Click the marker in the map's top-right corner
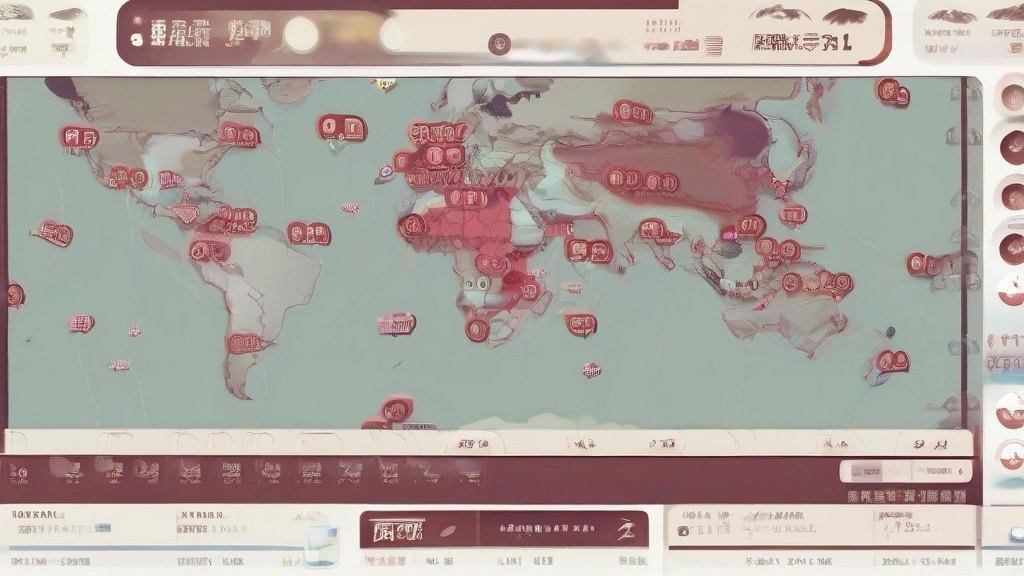Viewport: 1024px width, 576px height. click(892, 93)
